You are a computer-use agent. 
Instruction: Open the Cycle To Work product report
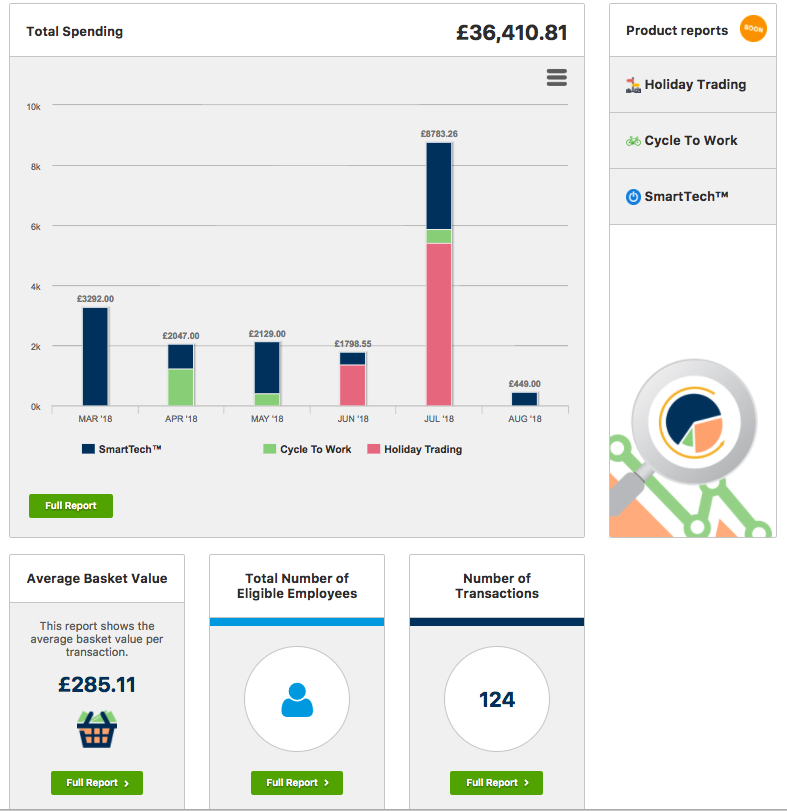[x=693, y=141]
